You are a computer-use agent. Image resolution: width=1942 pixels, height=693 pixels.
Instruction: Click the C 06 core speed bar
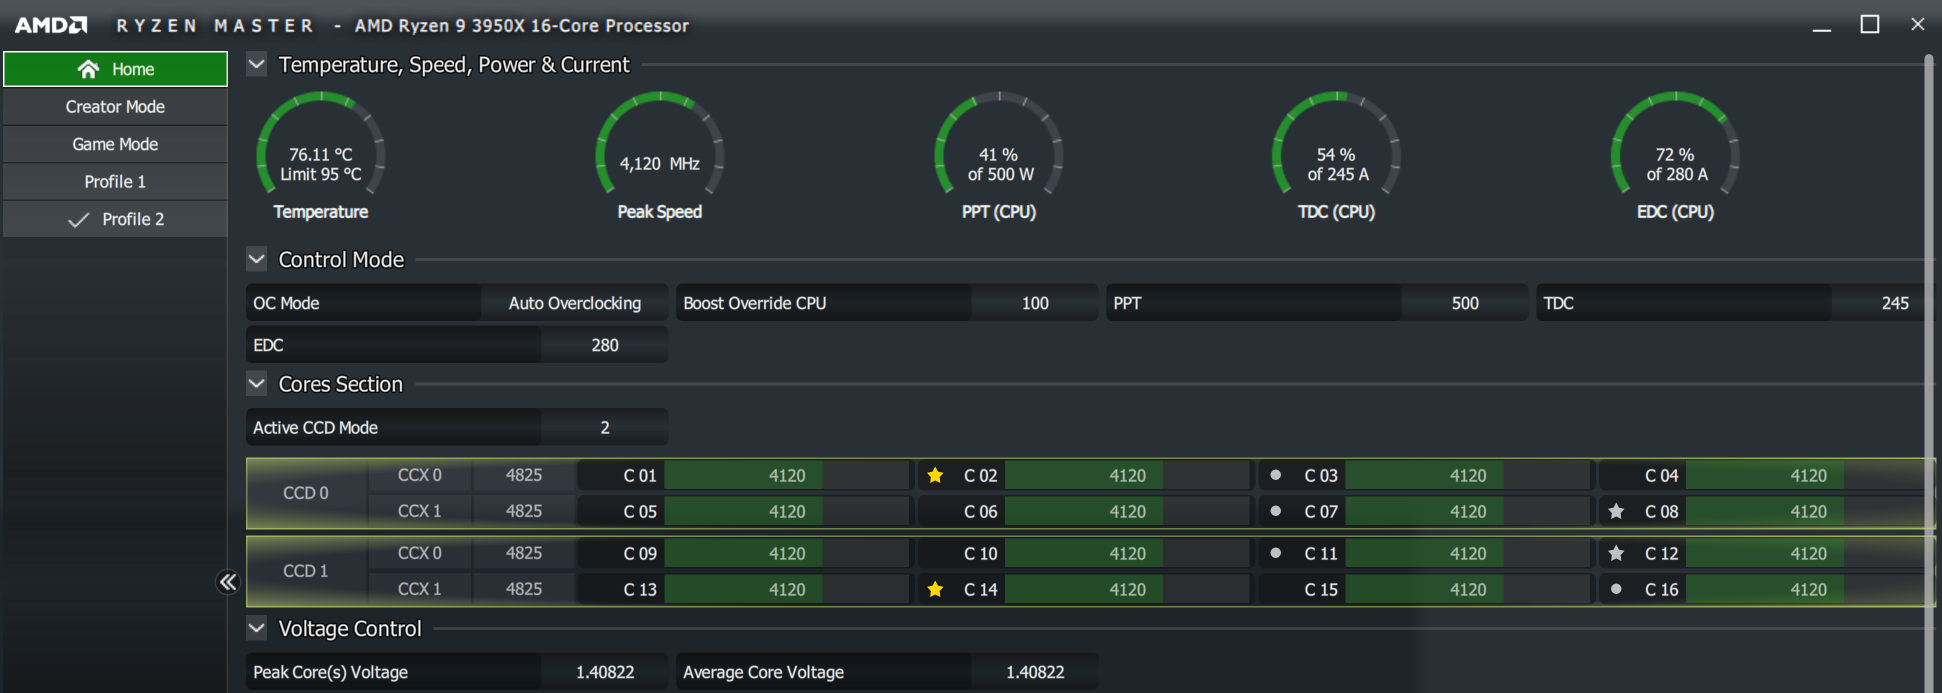tap(1128, 511)
